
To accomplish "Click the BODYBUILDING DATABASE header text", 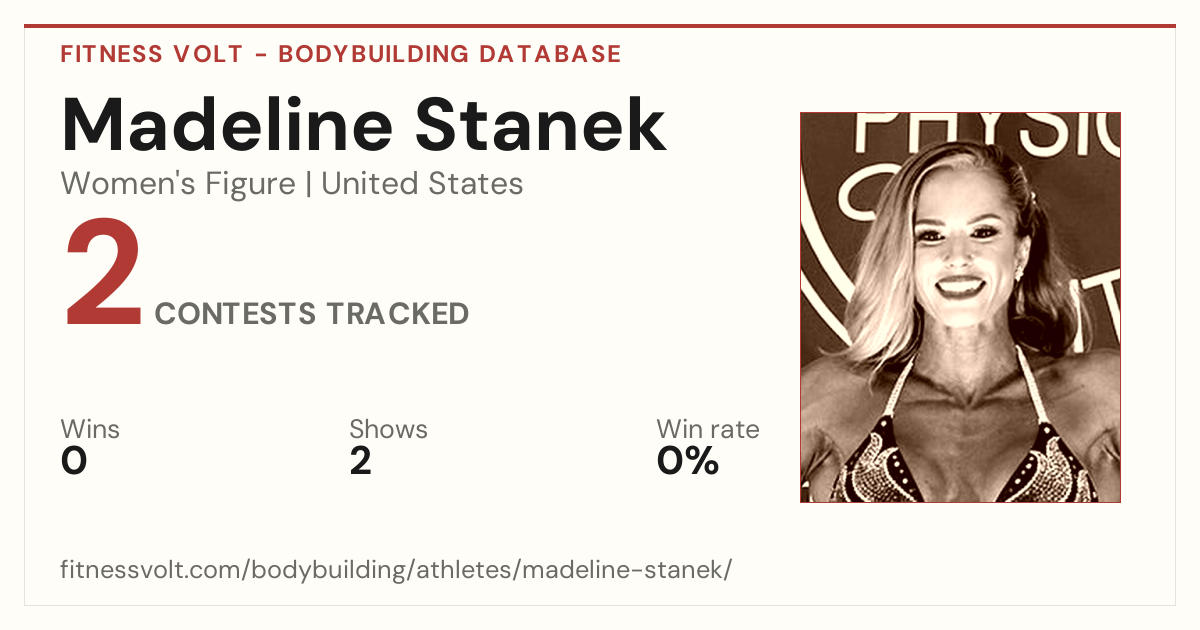I will coord(450,54).
